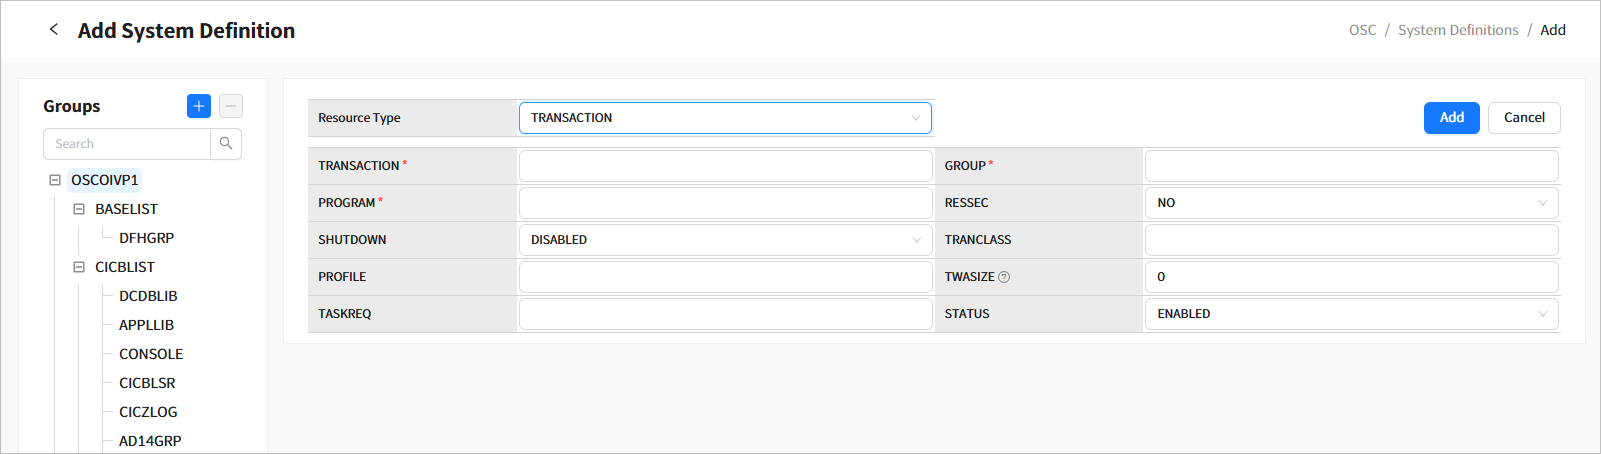The height and width of the screenshot is (454, 1601).
Task: Click the blue plus icon in Groups
Action: tap(199, 106)
